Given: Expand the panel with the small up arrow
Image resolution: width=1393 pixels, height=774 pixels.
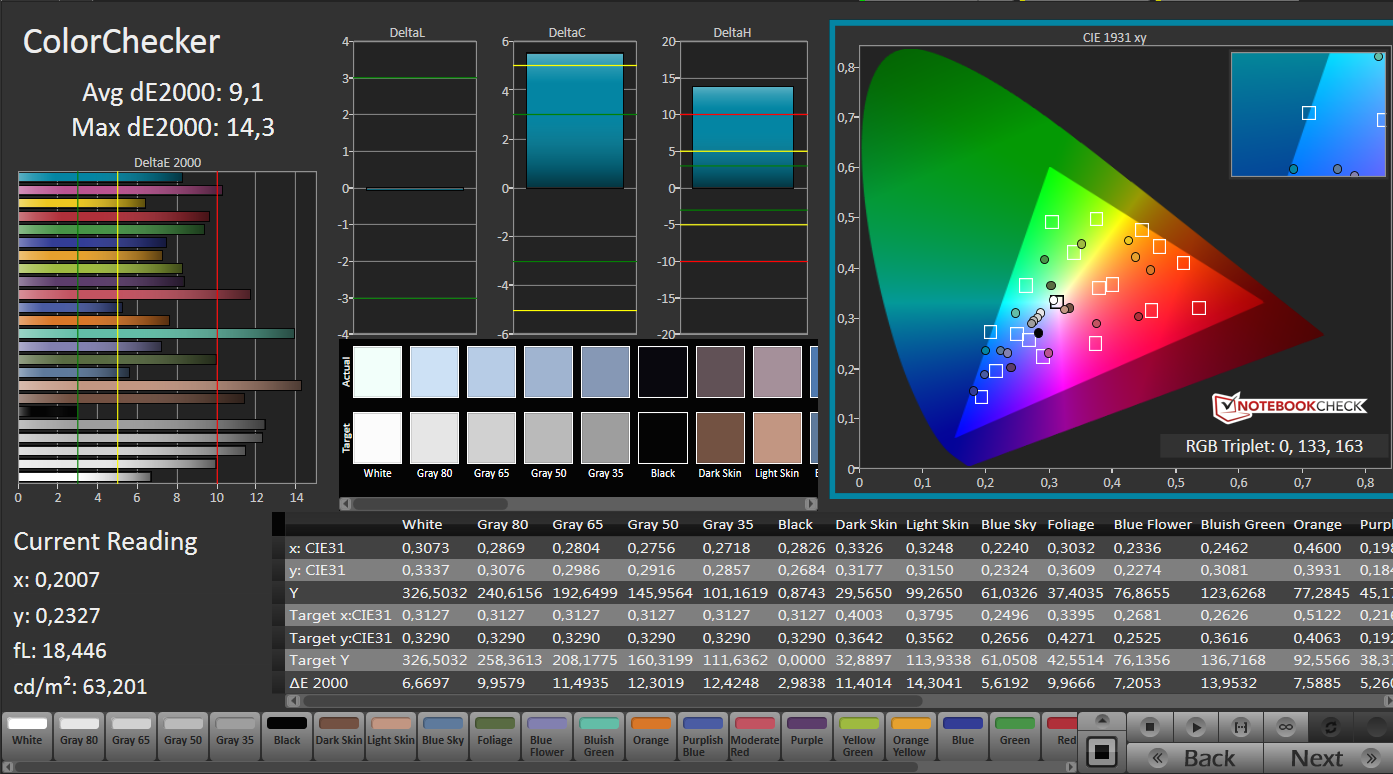Looking at the screenshot, I should [x=1102, y=720].
